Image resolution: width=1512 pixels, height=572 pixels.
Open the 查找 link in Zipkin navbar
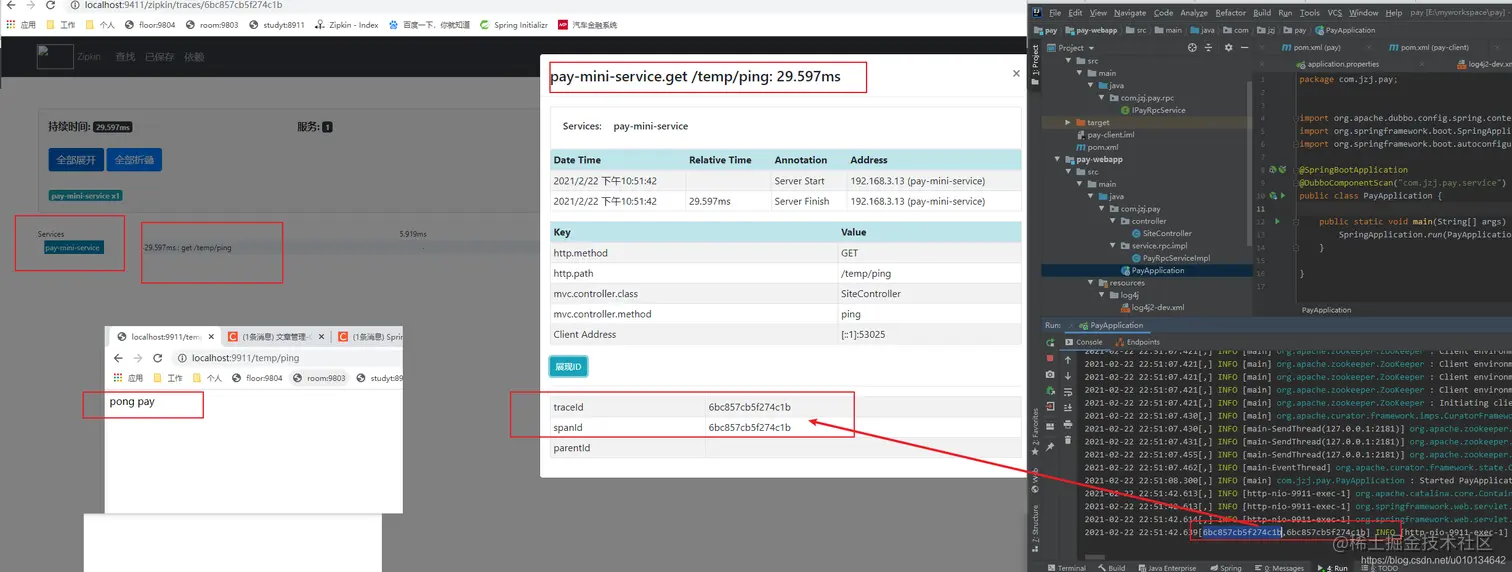pos(125,57)
